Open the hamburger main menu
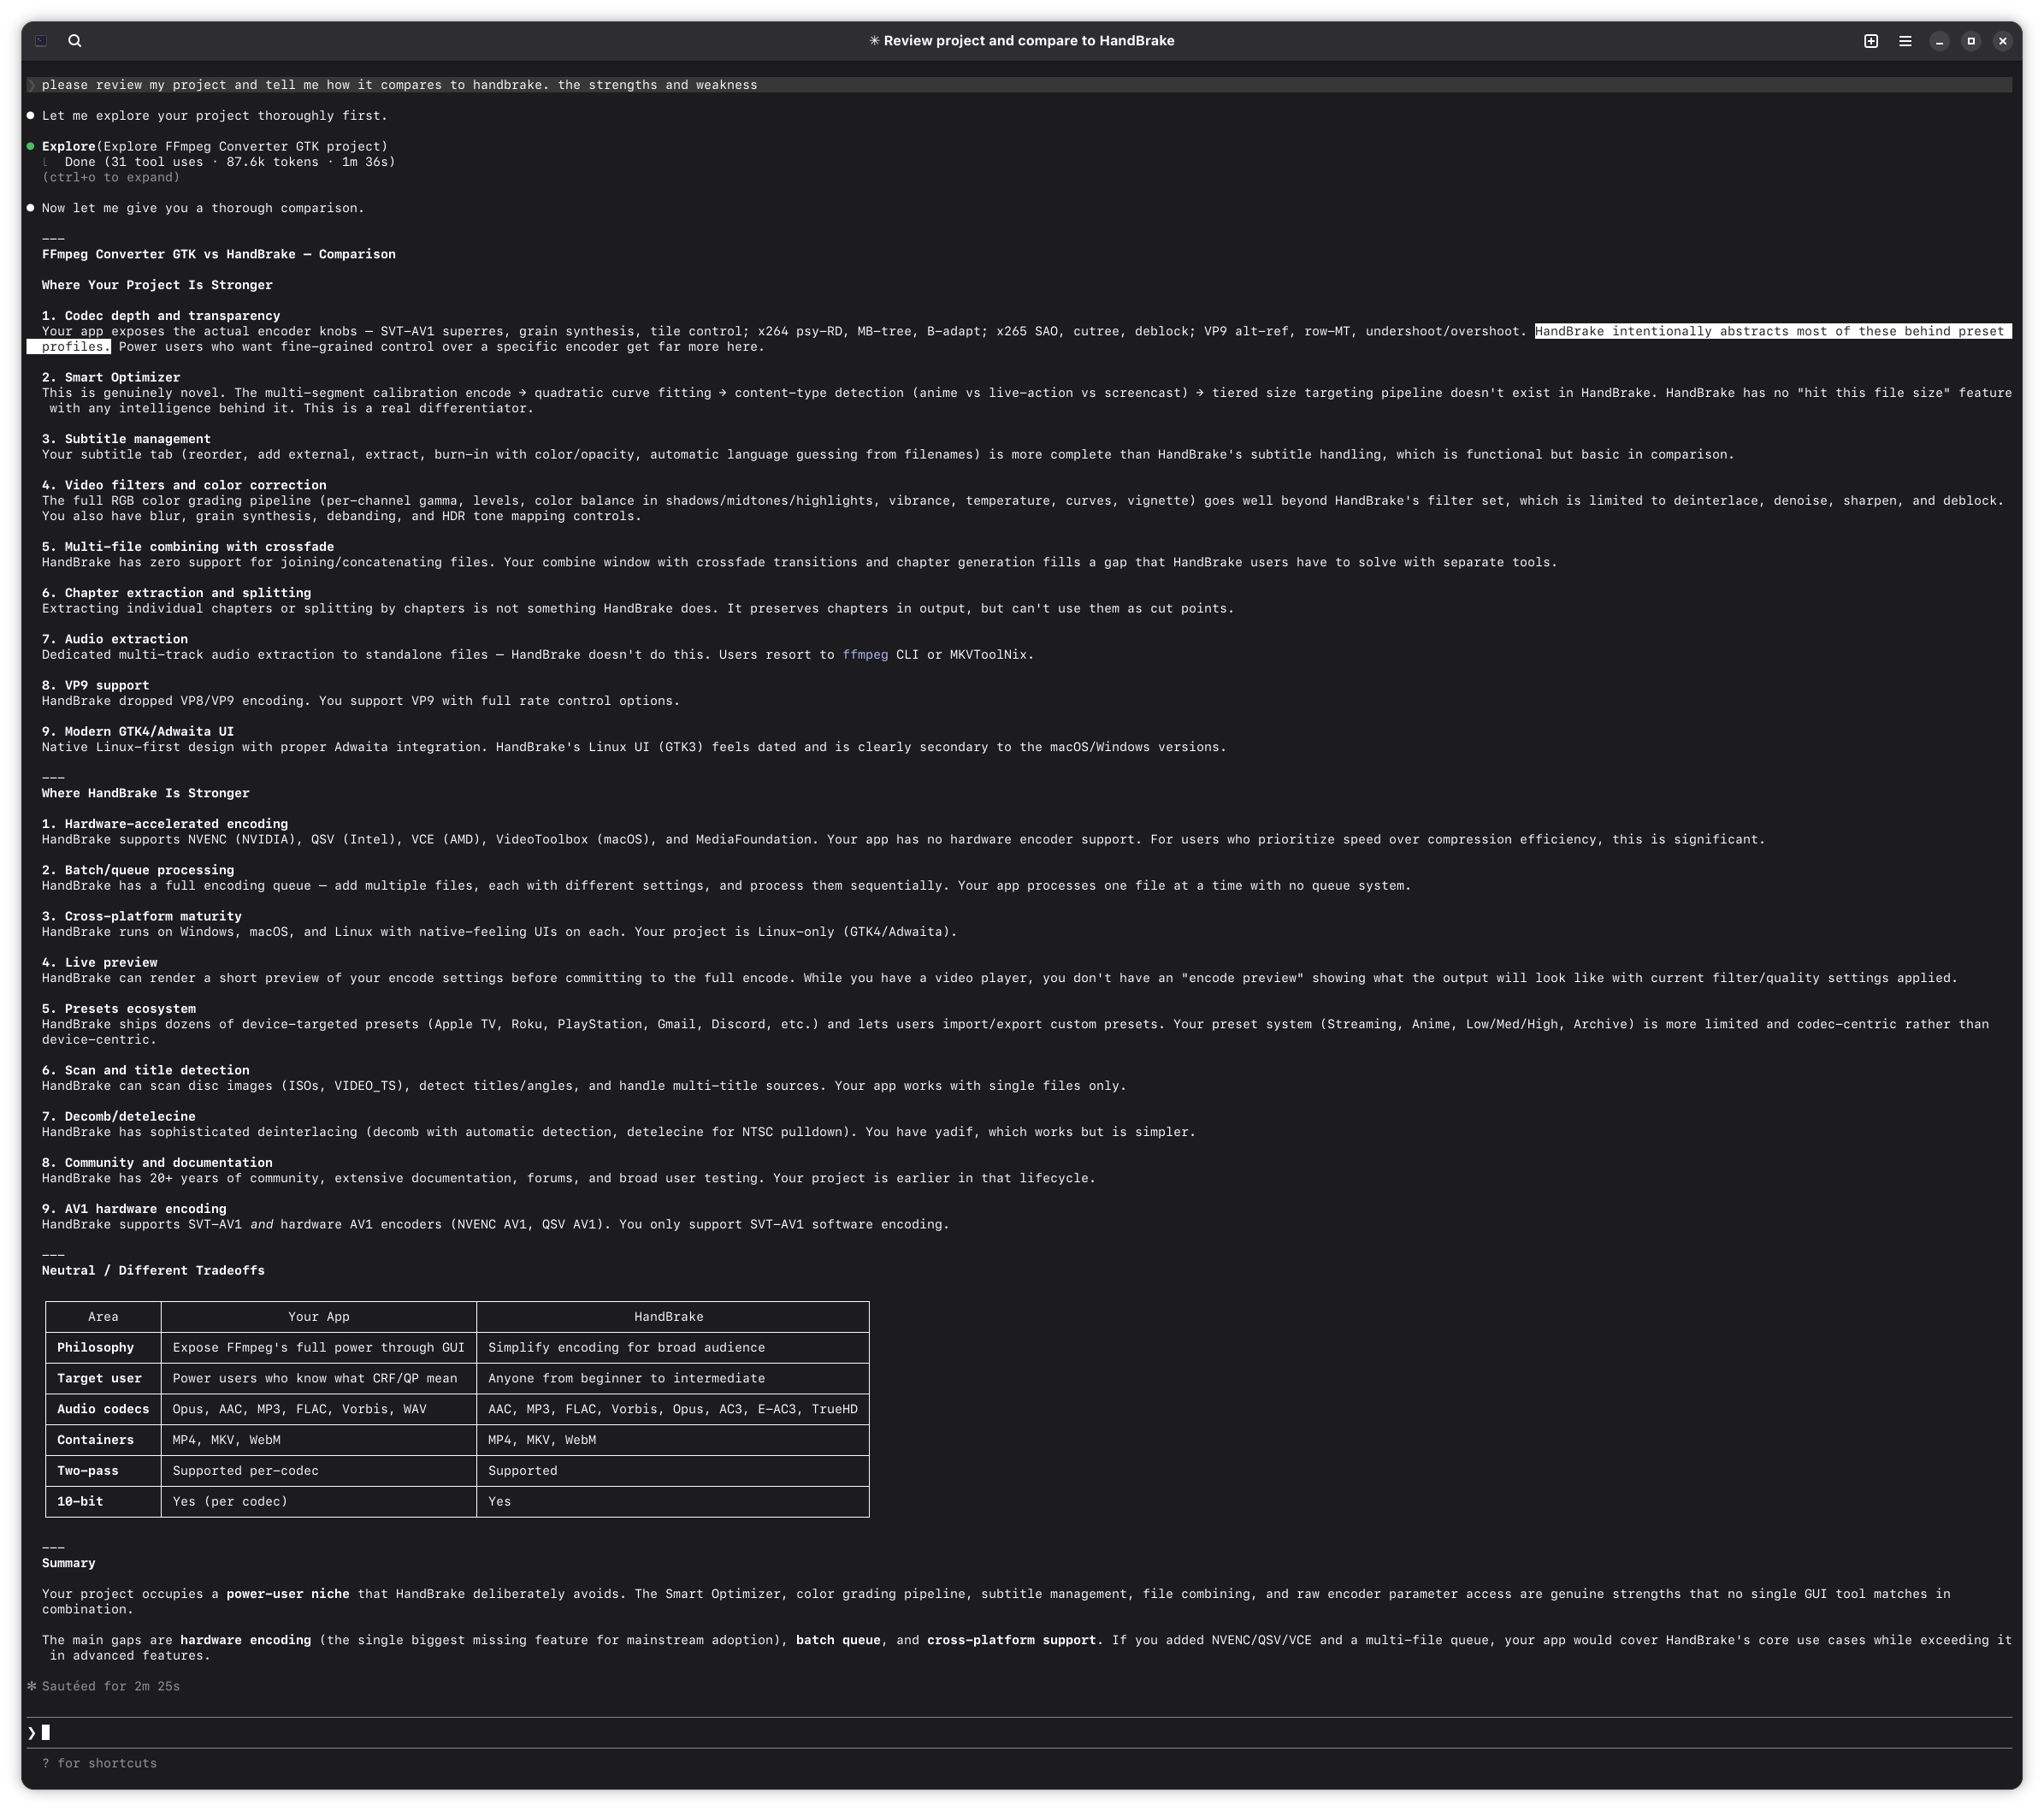 1905,41
